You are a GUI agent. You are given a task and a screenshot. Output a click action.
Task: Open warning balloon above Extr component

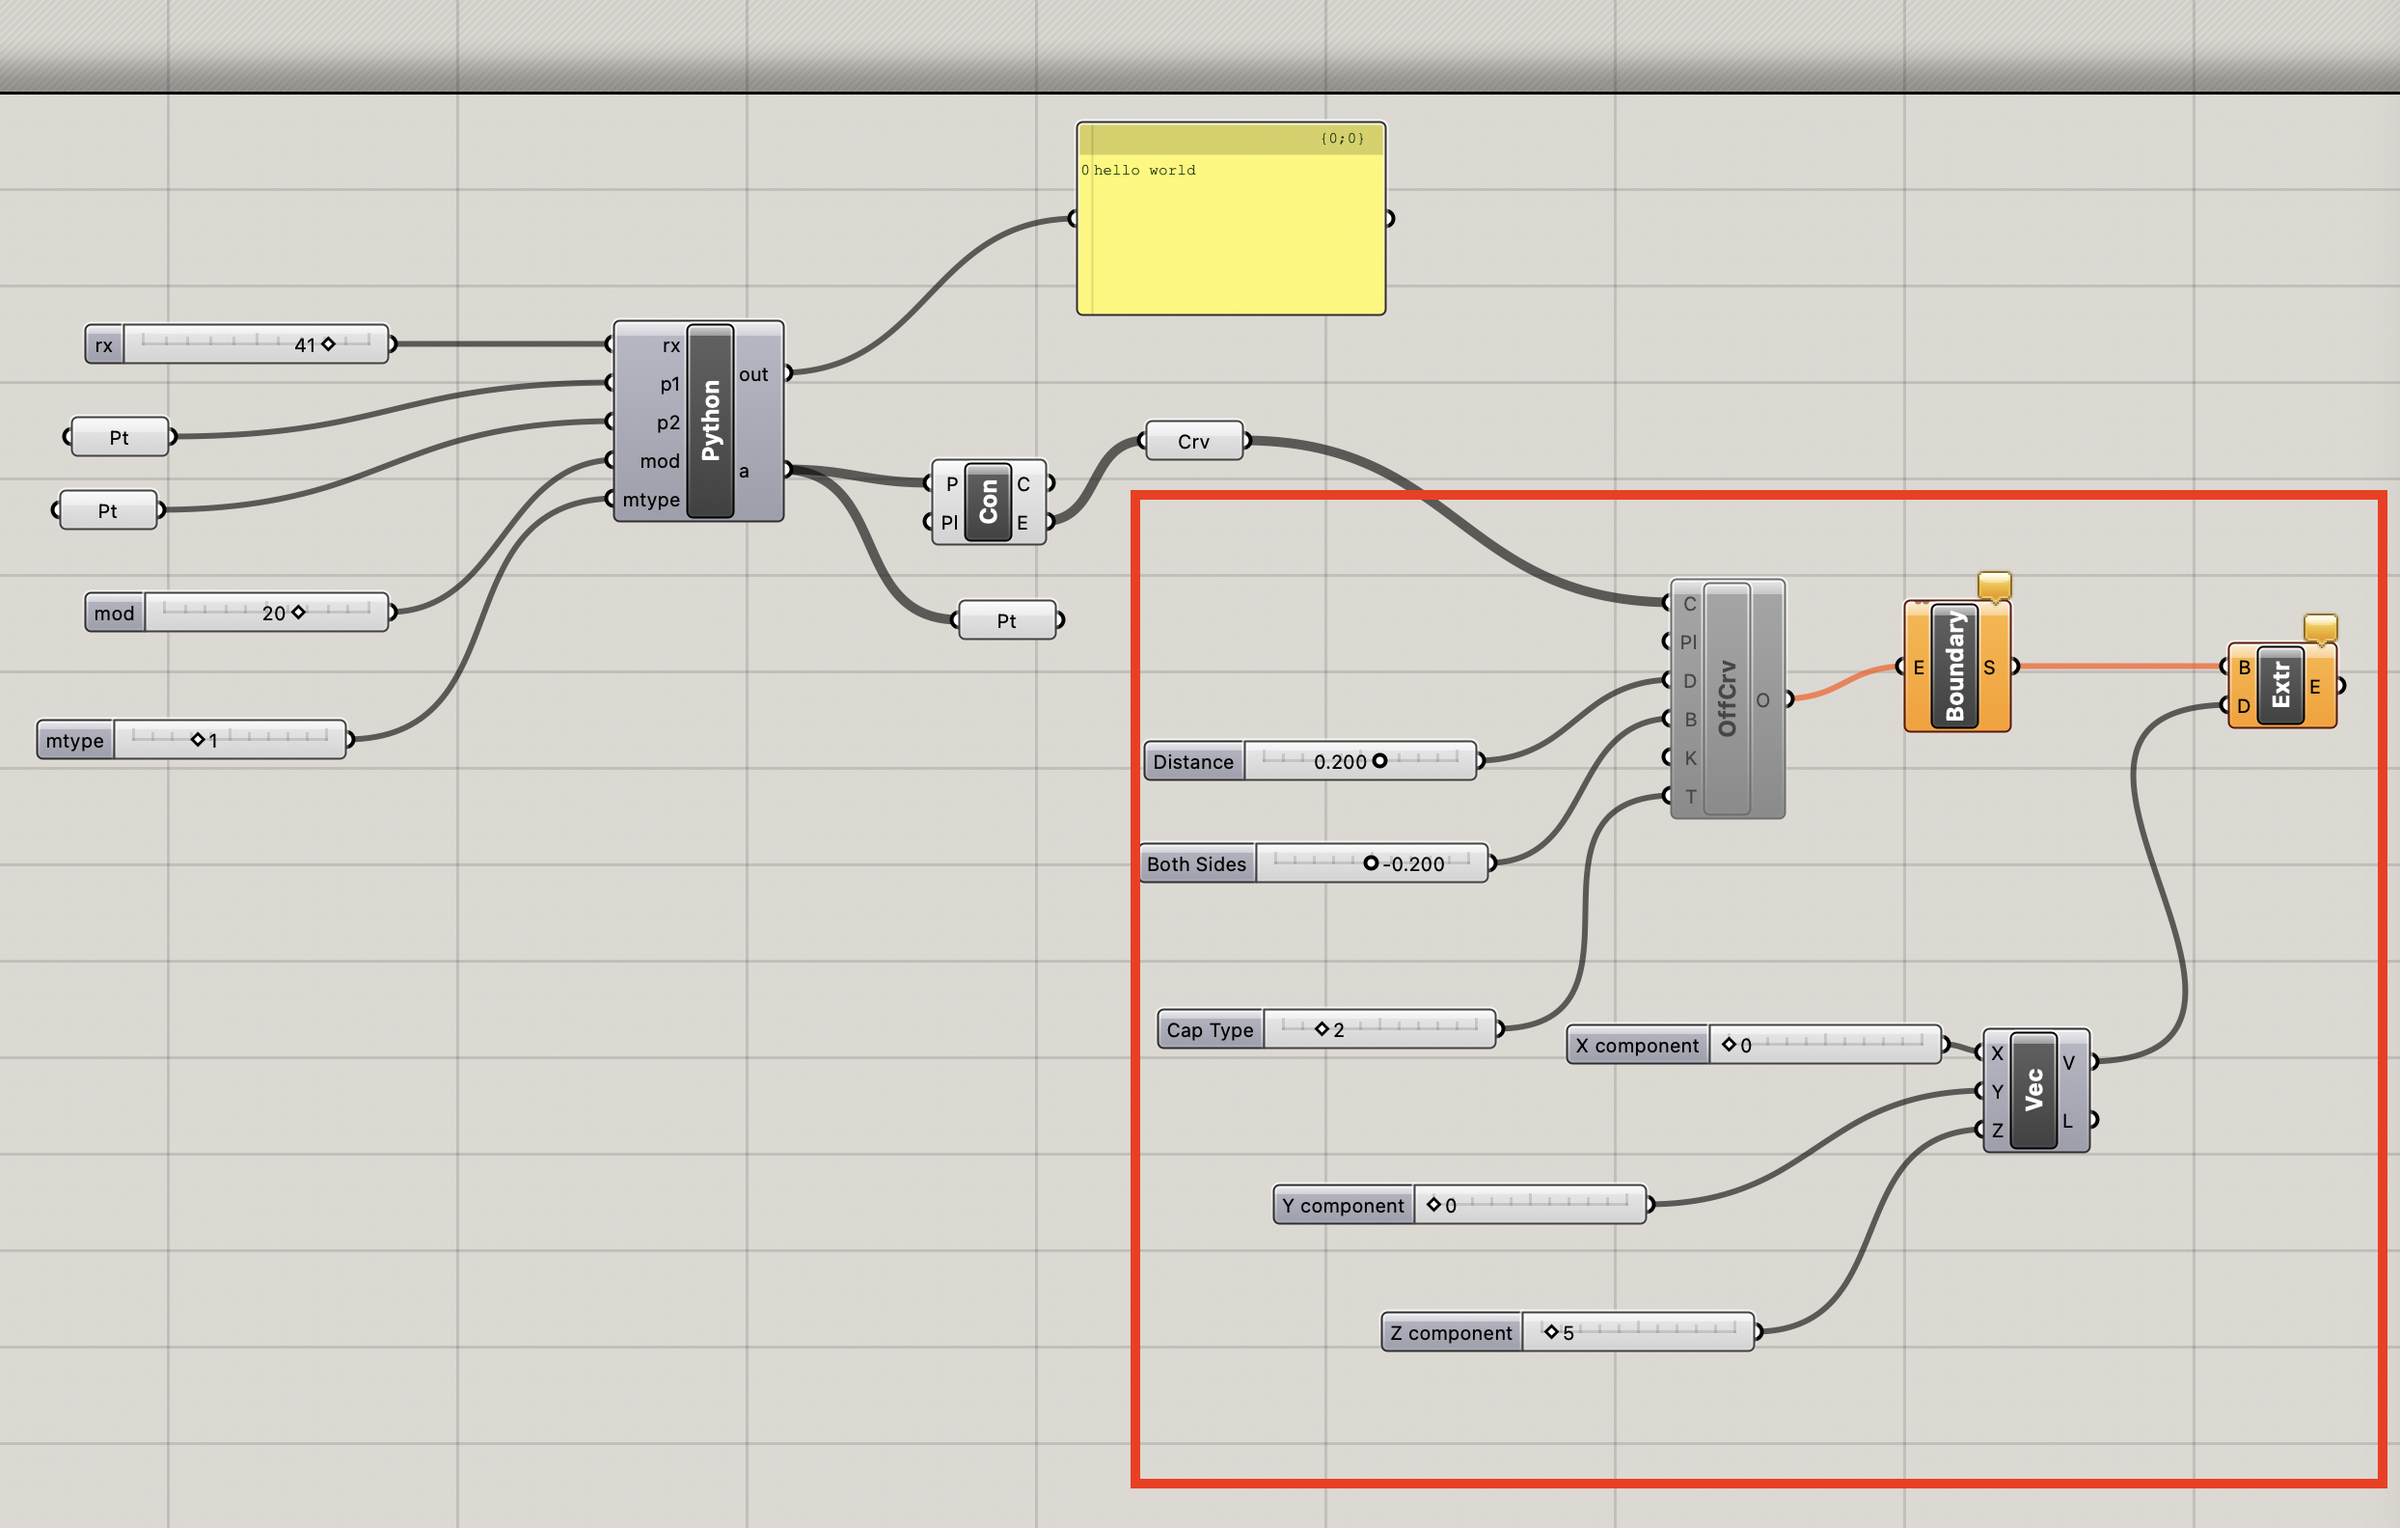coord(2320,627)
